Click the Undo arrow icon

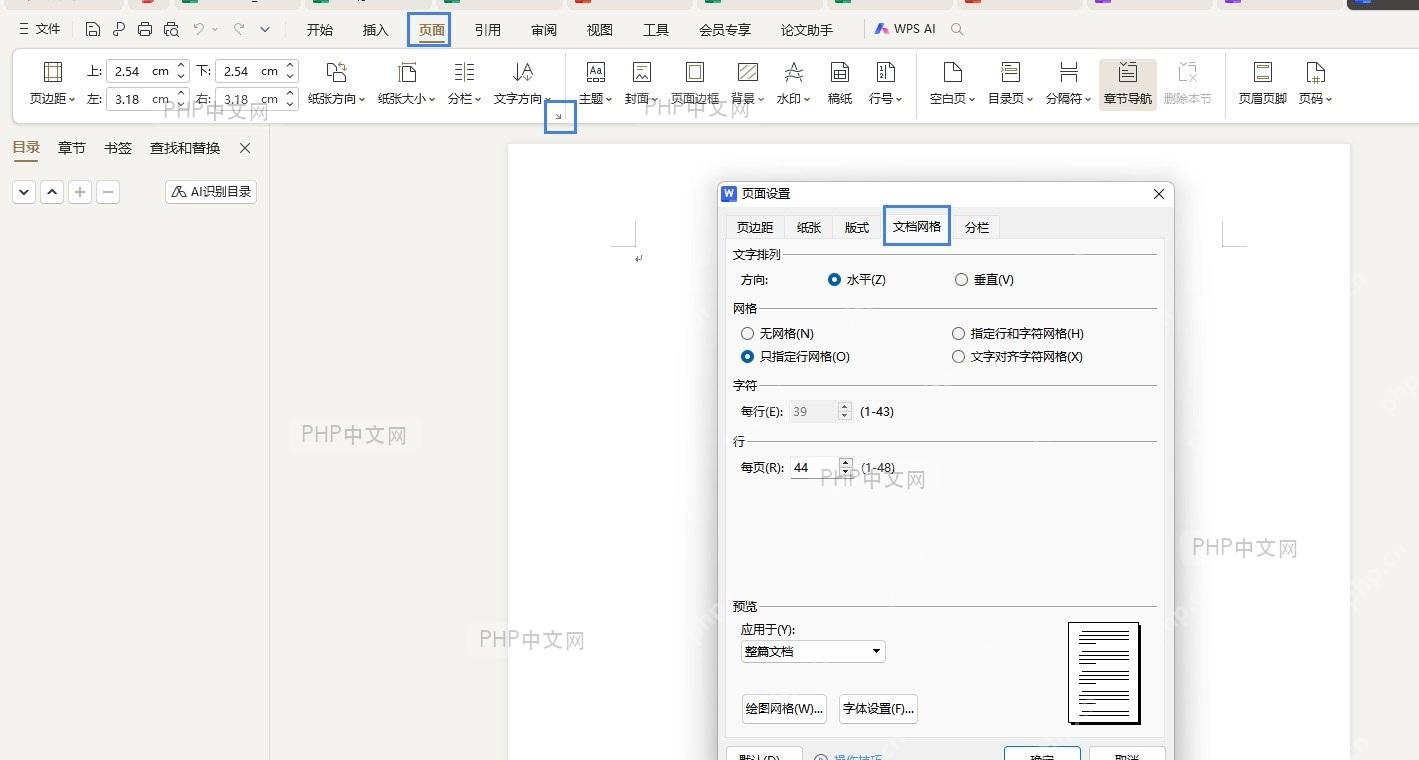199,30
